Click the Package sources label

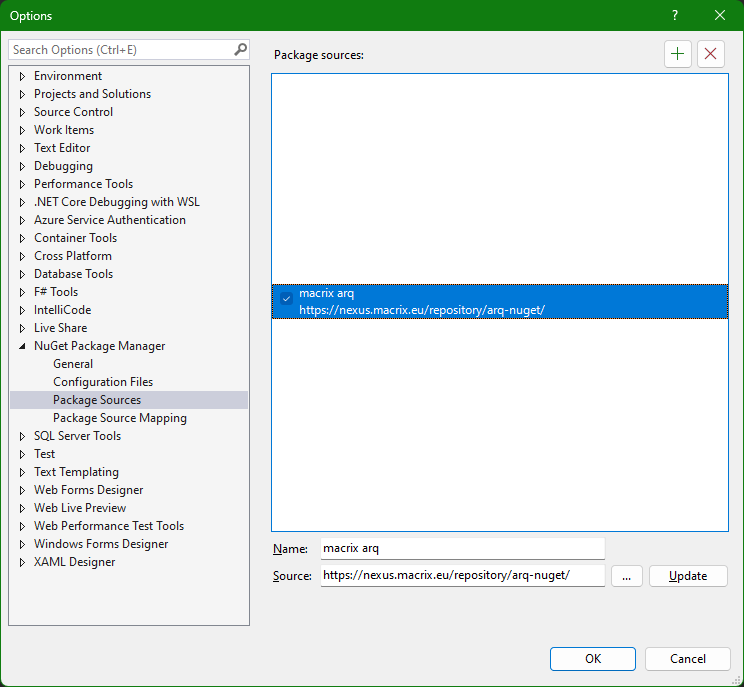click(319, 55)
